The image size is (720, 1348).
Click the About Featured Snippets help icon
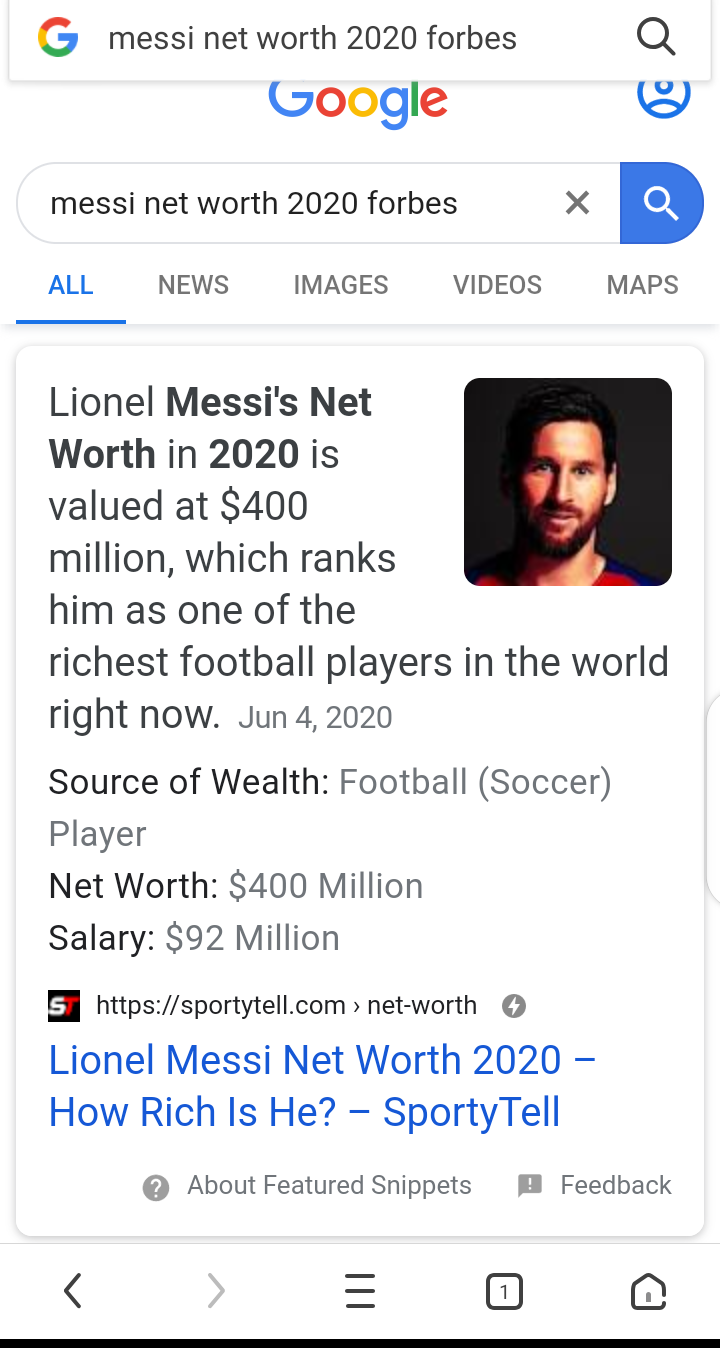[156, 1187]
